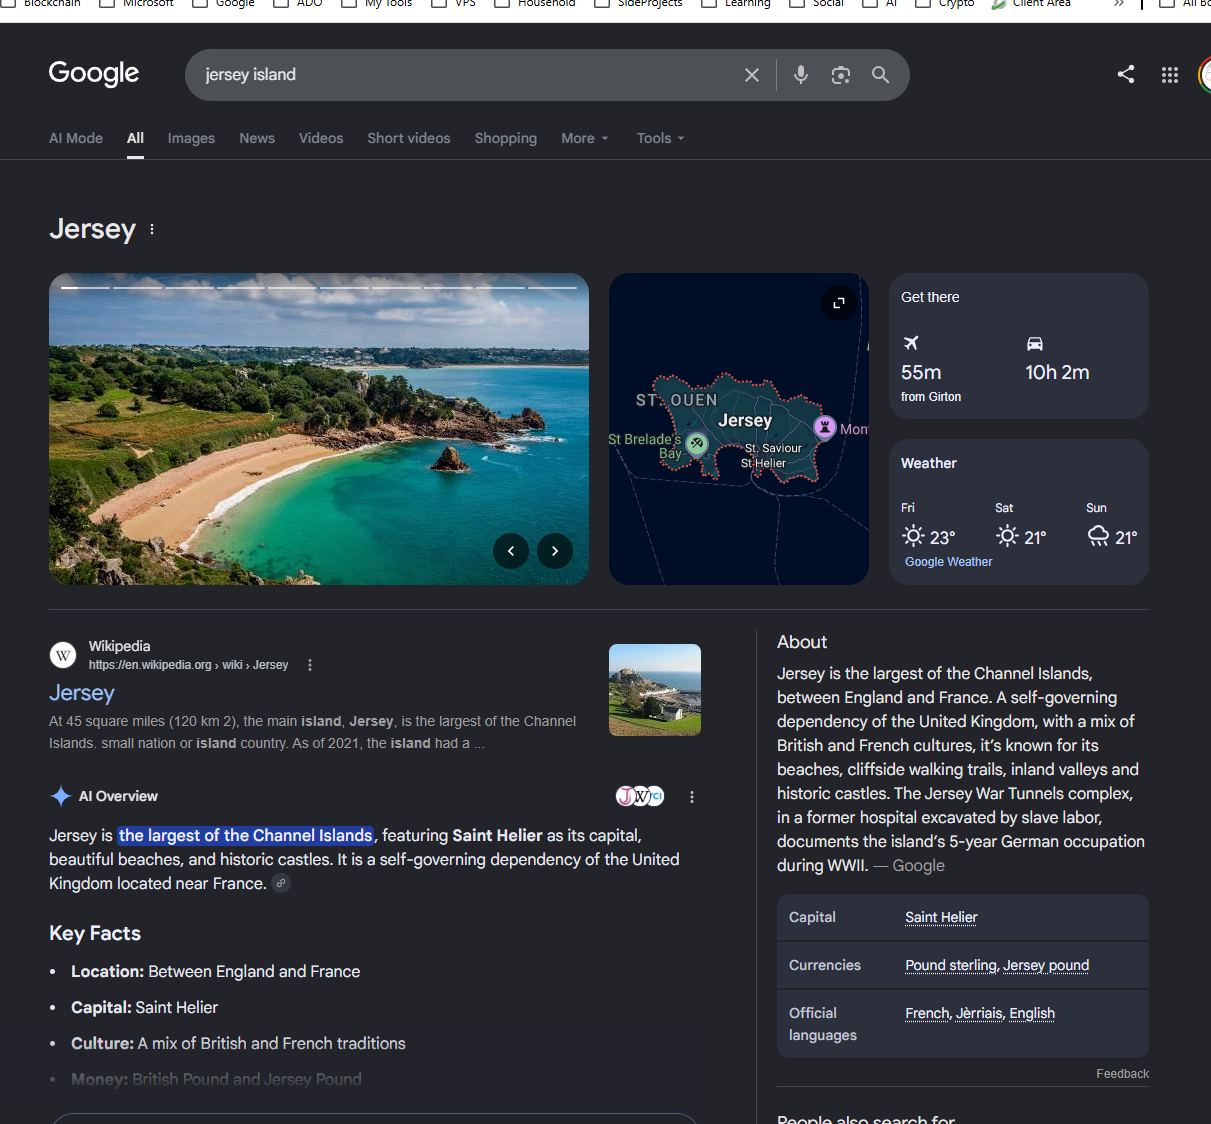Open the Saint Helier capital link
1211x1124 pixels.
[941, 917]
